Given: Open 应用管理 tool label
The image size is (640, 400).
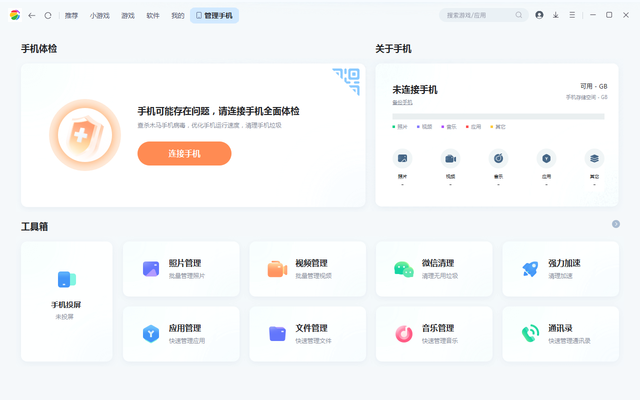Looking at the screenshot, I should pyautogui.click(x=185, y=328).
